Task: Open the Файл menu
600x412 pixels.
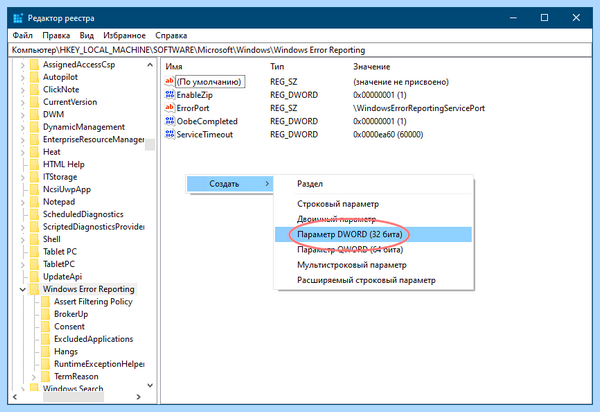Action: (x=23, y=36)
